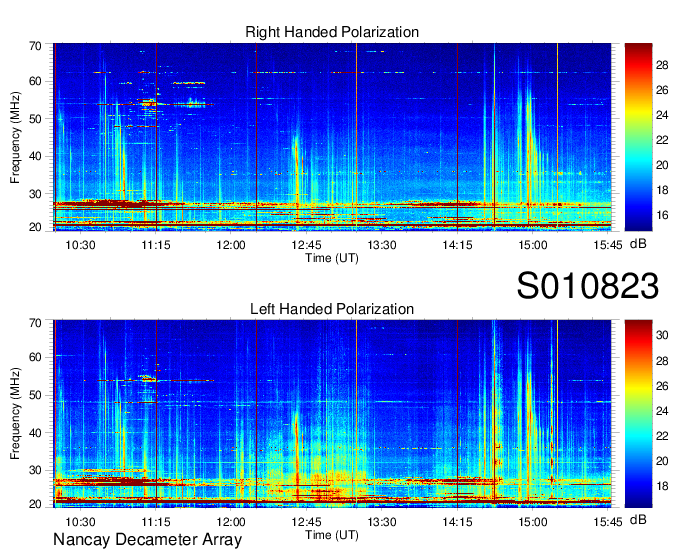The image size is (680, 552).
Task: Click the 14:15 time tick under Left Handed plot
Action: 458,522
